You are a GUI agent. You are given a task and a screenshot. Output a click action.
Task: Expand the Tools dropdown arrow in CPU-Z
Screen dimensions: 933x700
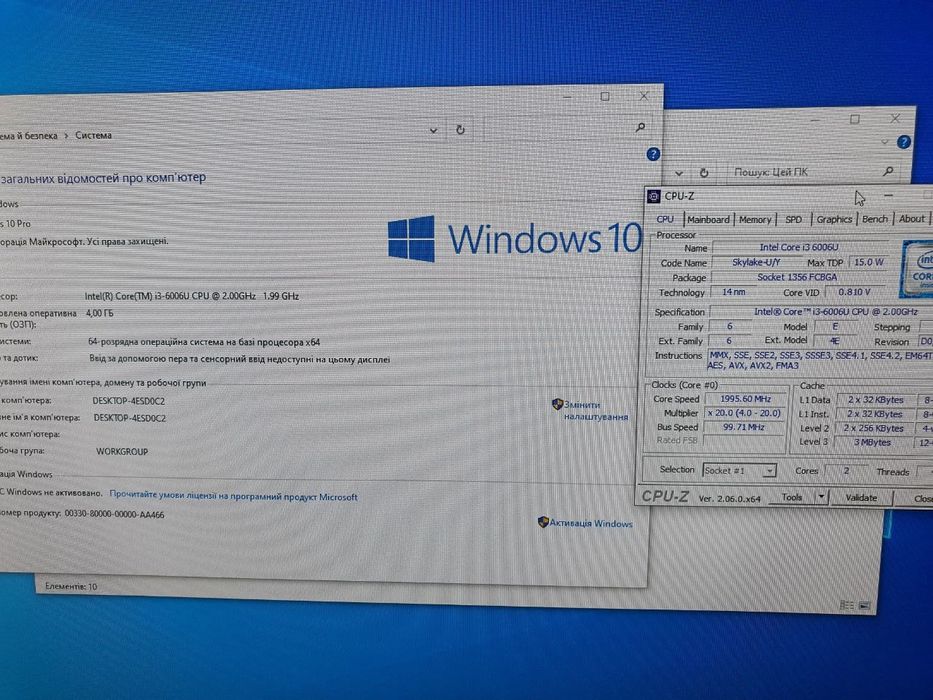[x=822, y=497]
